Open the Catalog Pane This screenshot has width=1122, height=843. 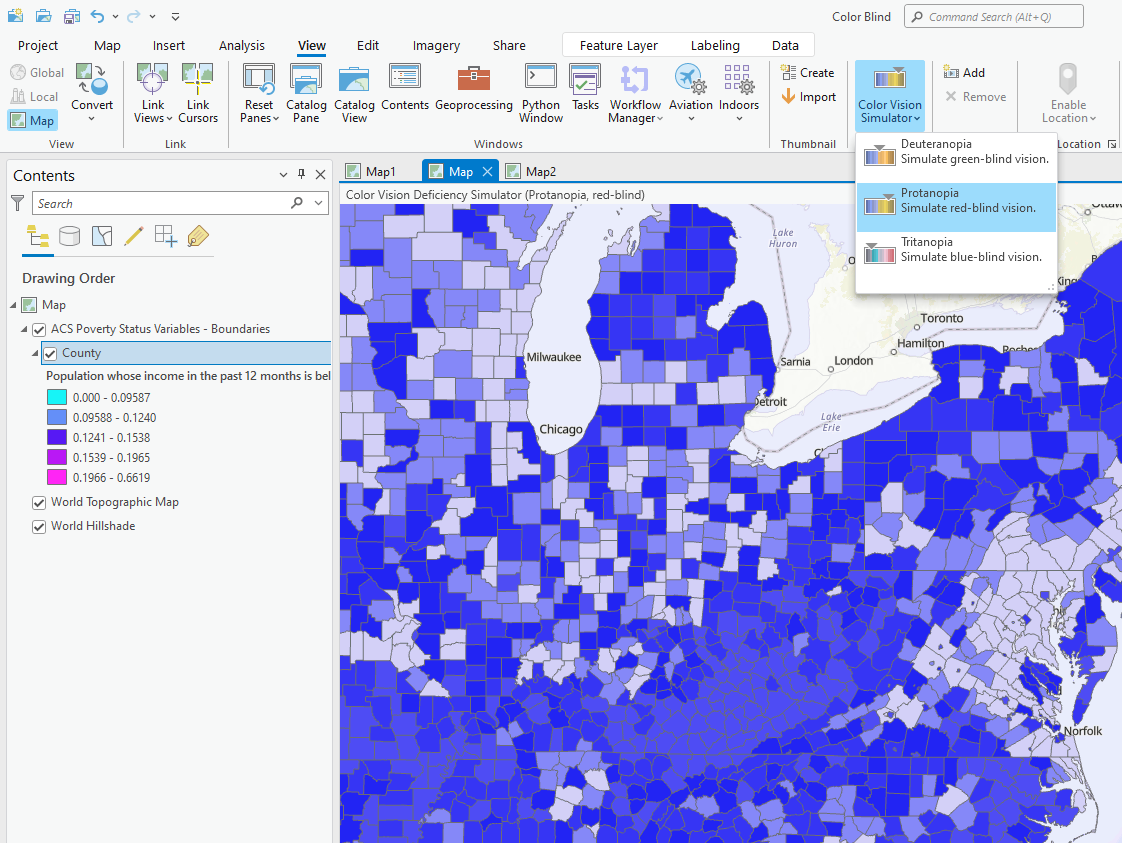point(306,94)
